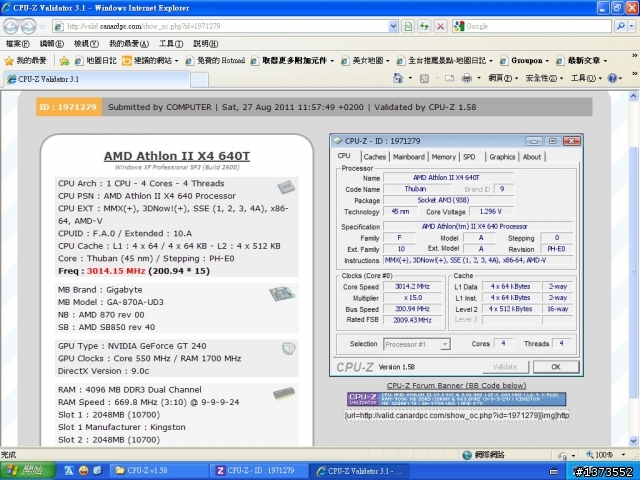Switch to CPU-Z - ID : 1971279 taskbar button
This screenshot has width=640, height=480.
coord(259,471)
